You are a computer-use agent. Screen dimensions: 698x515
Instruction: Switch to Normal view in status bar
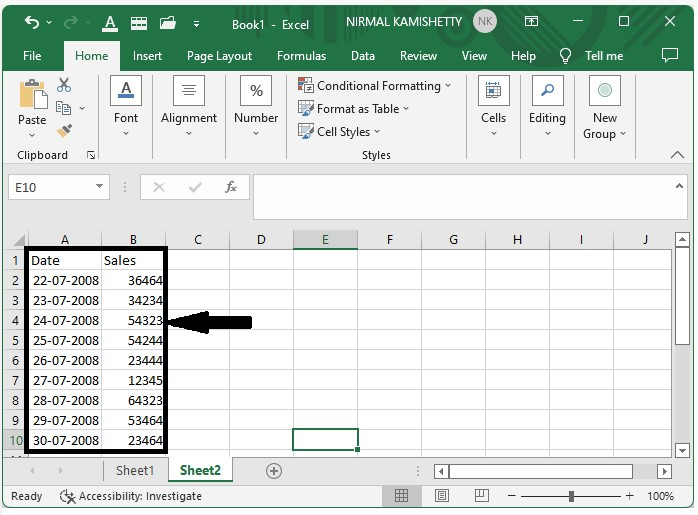401,496
